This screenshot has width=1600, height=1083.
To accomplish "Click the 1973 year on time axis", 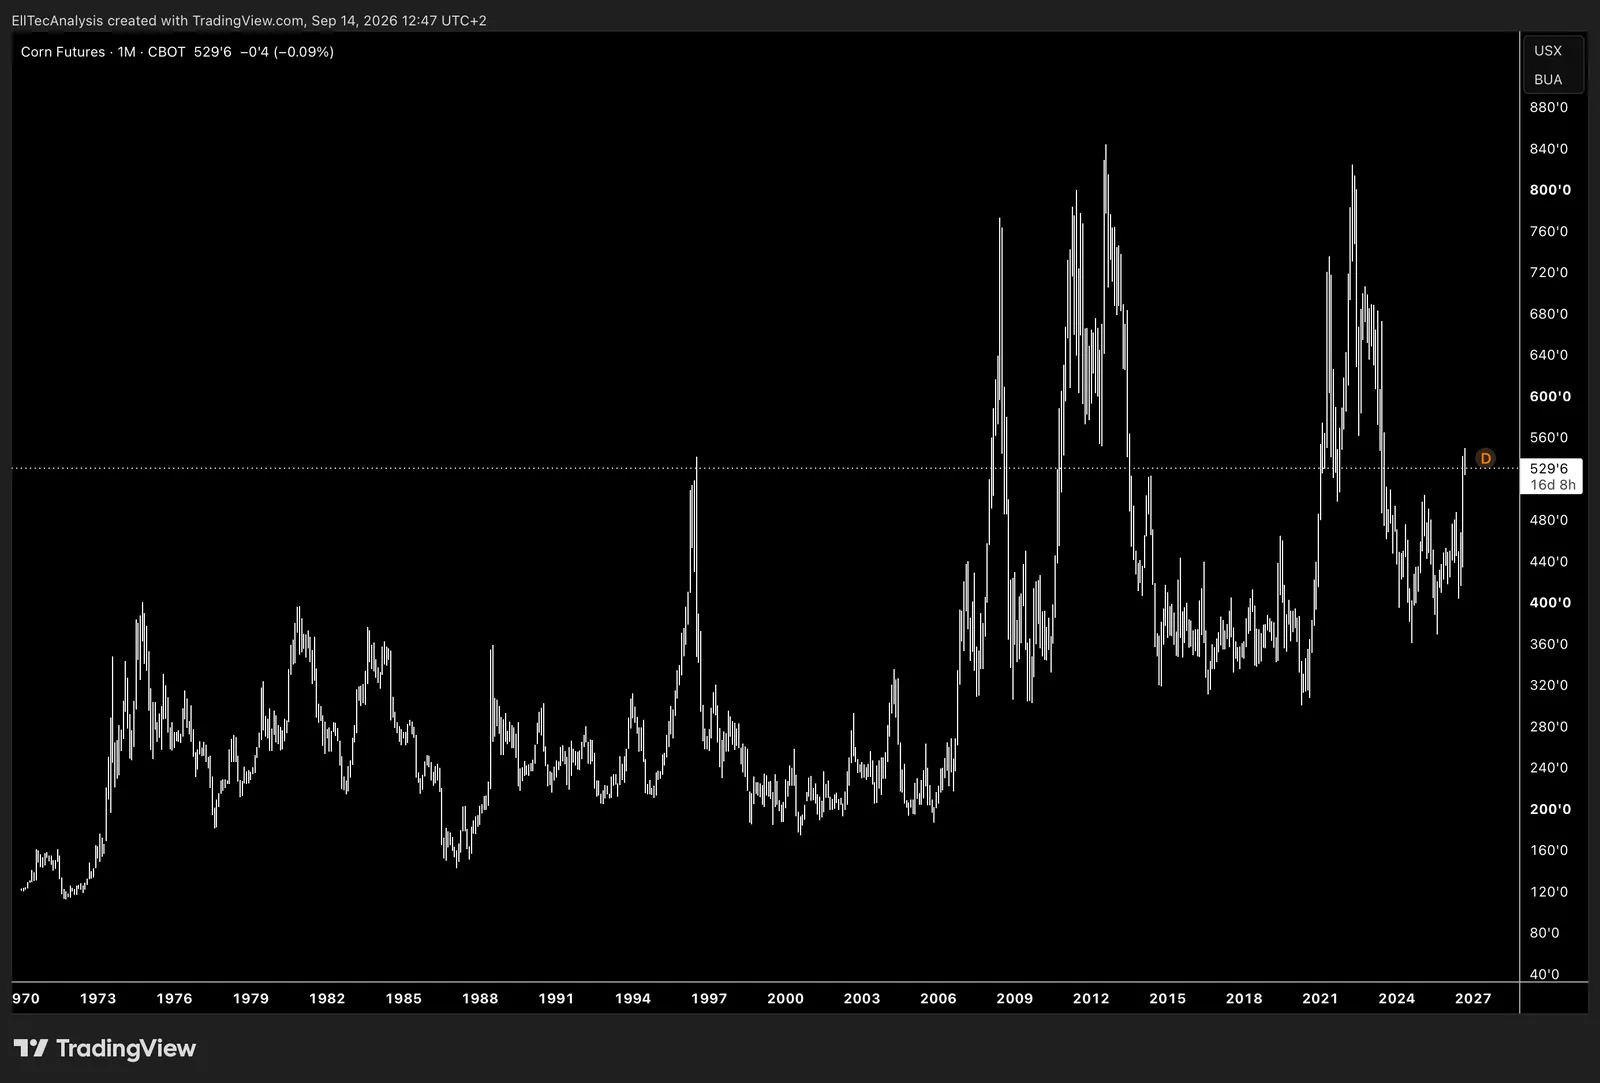I will tap(98, 998).
